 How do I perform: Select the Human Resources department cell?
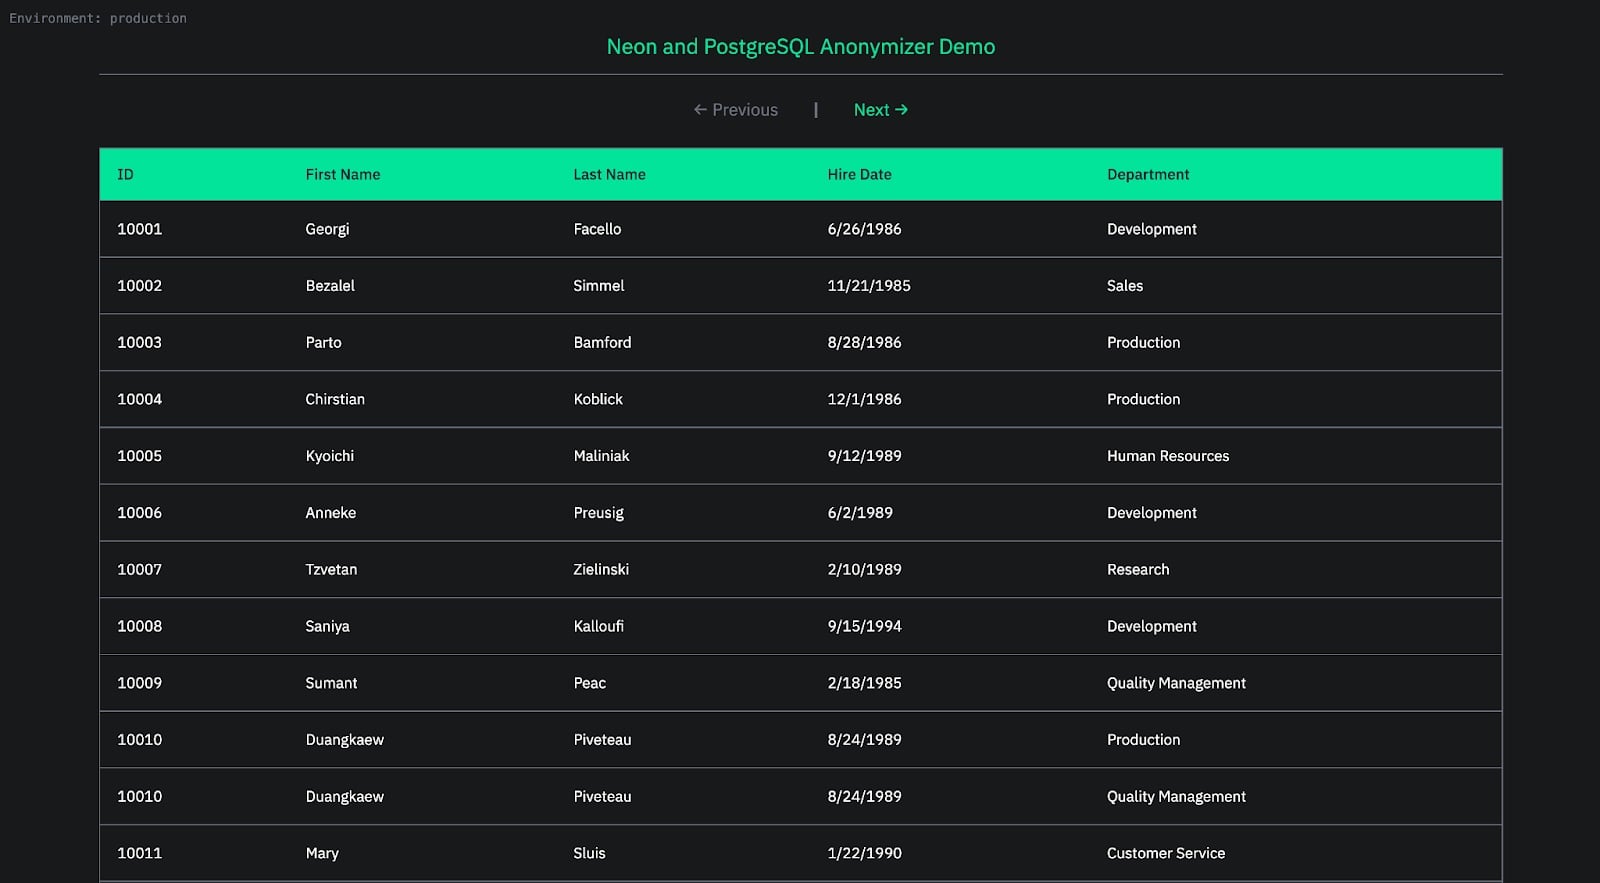point(1167,456)
